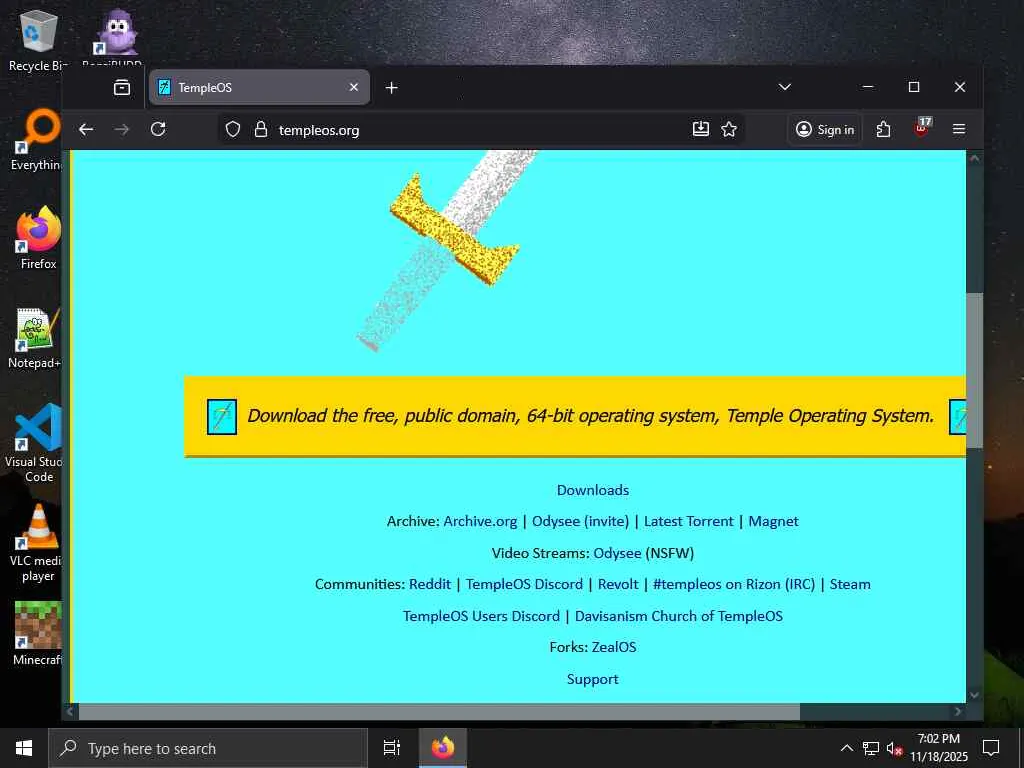Select the Visual Studio Code desktop shortcut
The image size is (1024, 768).
pyautogui.click(x=33, y=443)
